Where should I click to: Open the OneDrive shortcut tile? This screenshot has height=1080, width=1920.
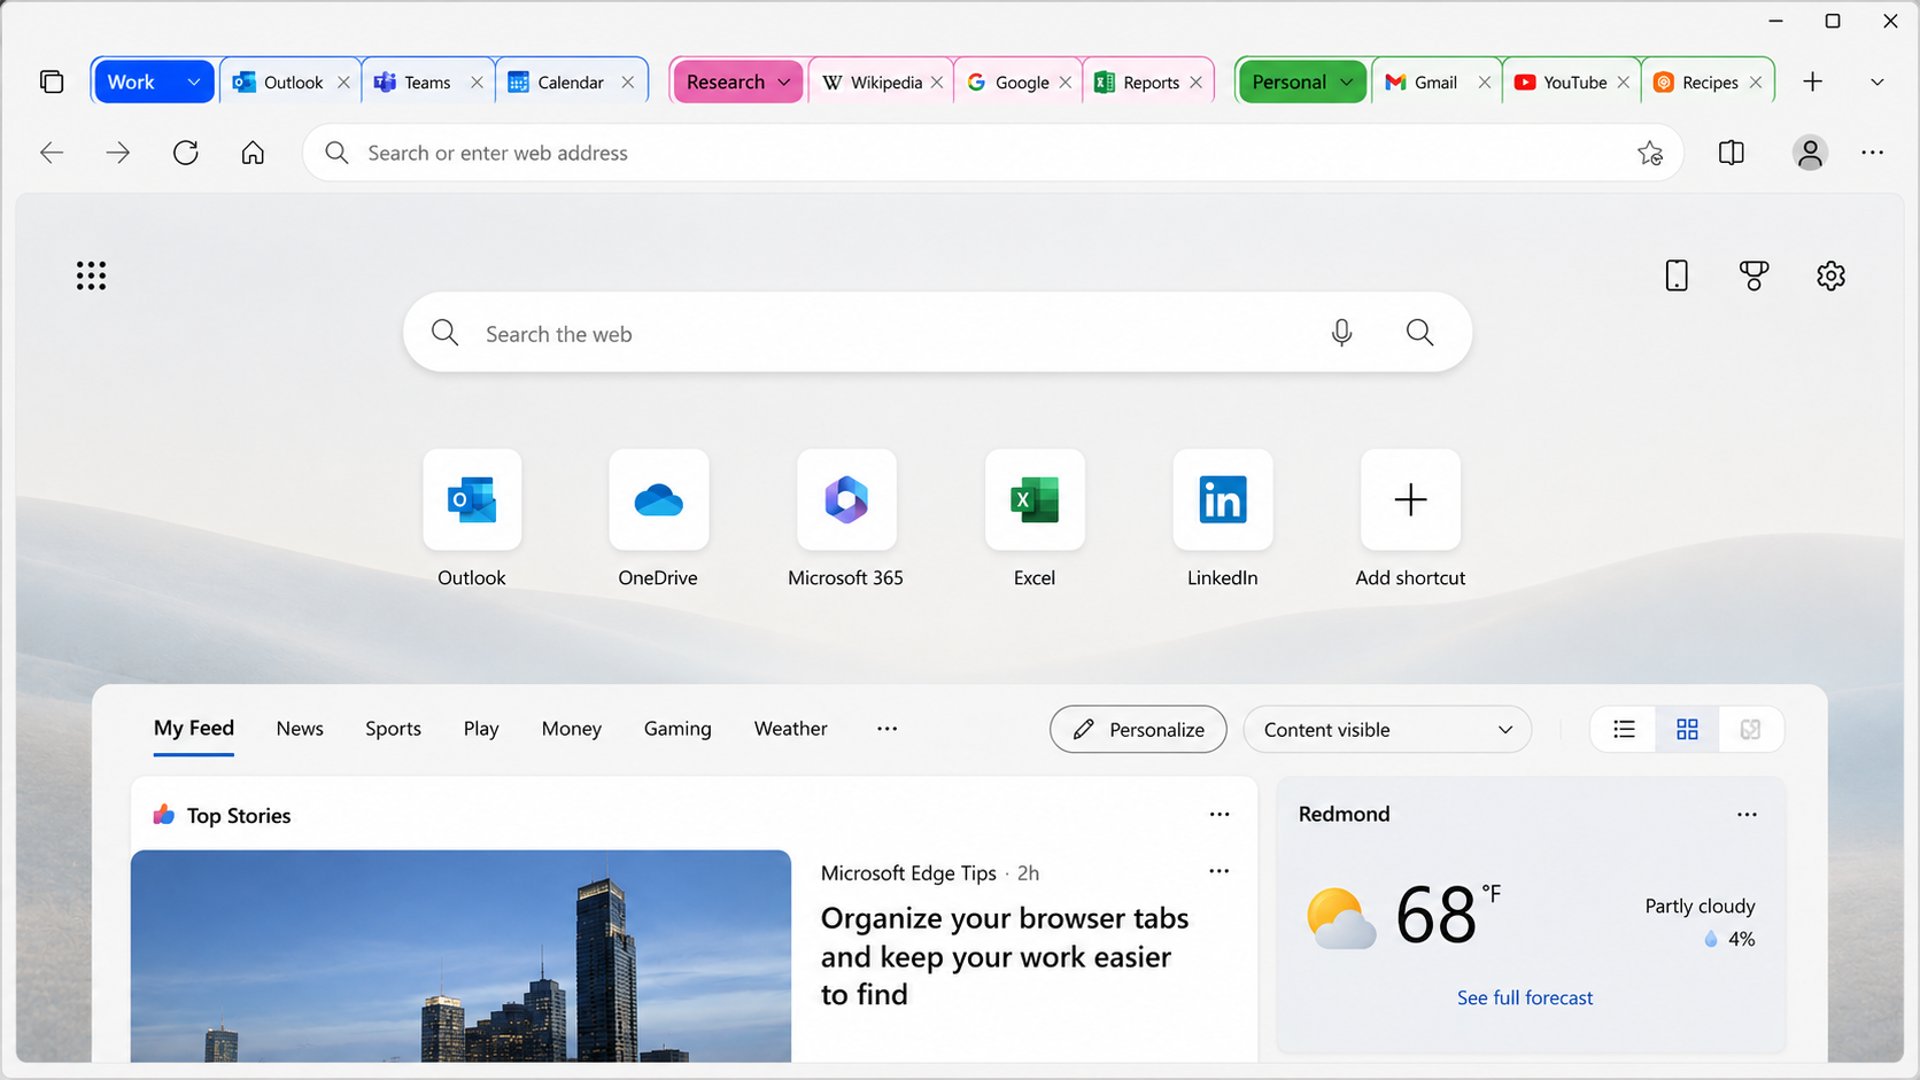[659, 500]
